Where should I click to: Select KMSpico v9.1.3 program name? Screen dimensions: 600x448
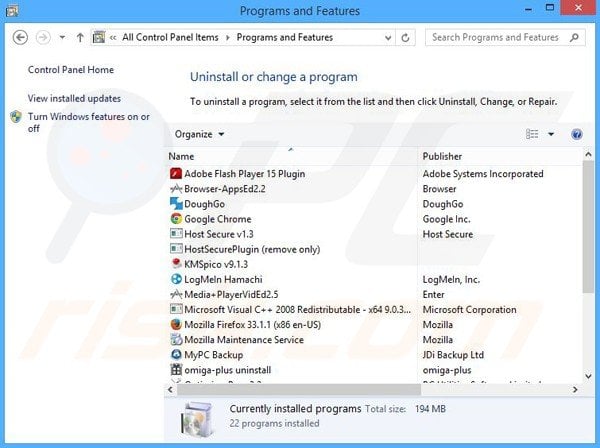click(216, 264)
